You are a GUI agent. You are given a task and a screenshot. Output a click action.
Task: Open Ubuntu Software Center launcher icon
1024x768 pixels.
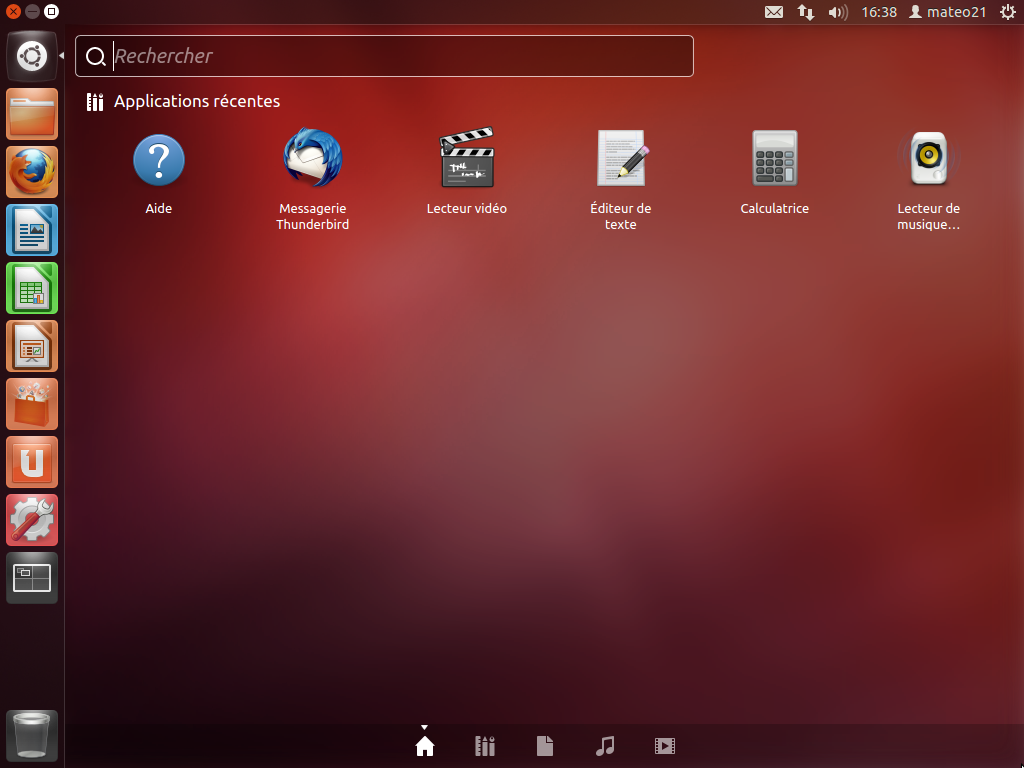tap(32, 404)
